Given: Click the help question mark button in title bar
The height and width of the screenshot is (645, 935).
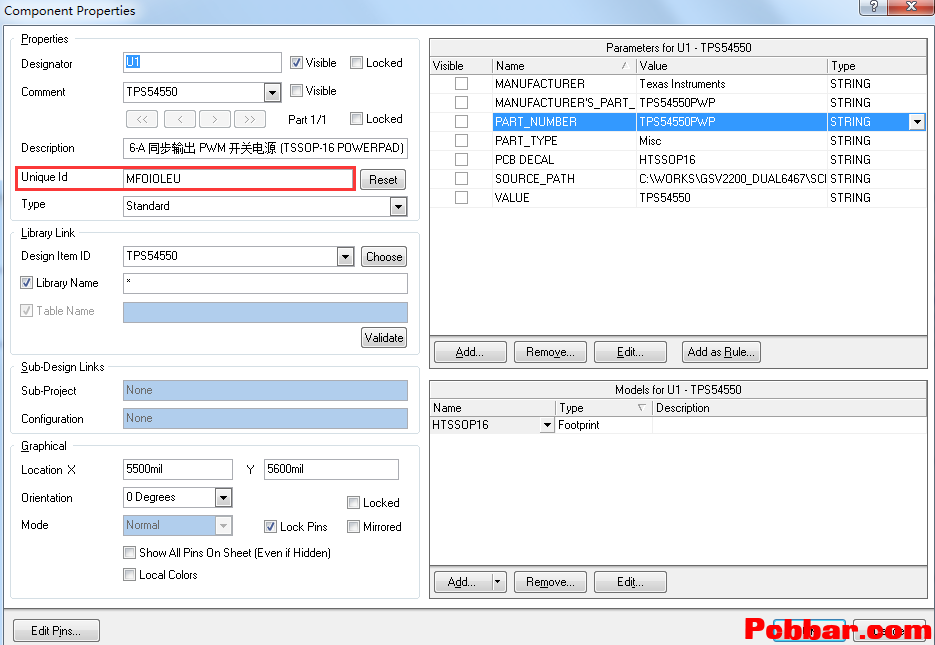Looking at the screenshot, I should click(873, 7).
